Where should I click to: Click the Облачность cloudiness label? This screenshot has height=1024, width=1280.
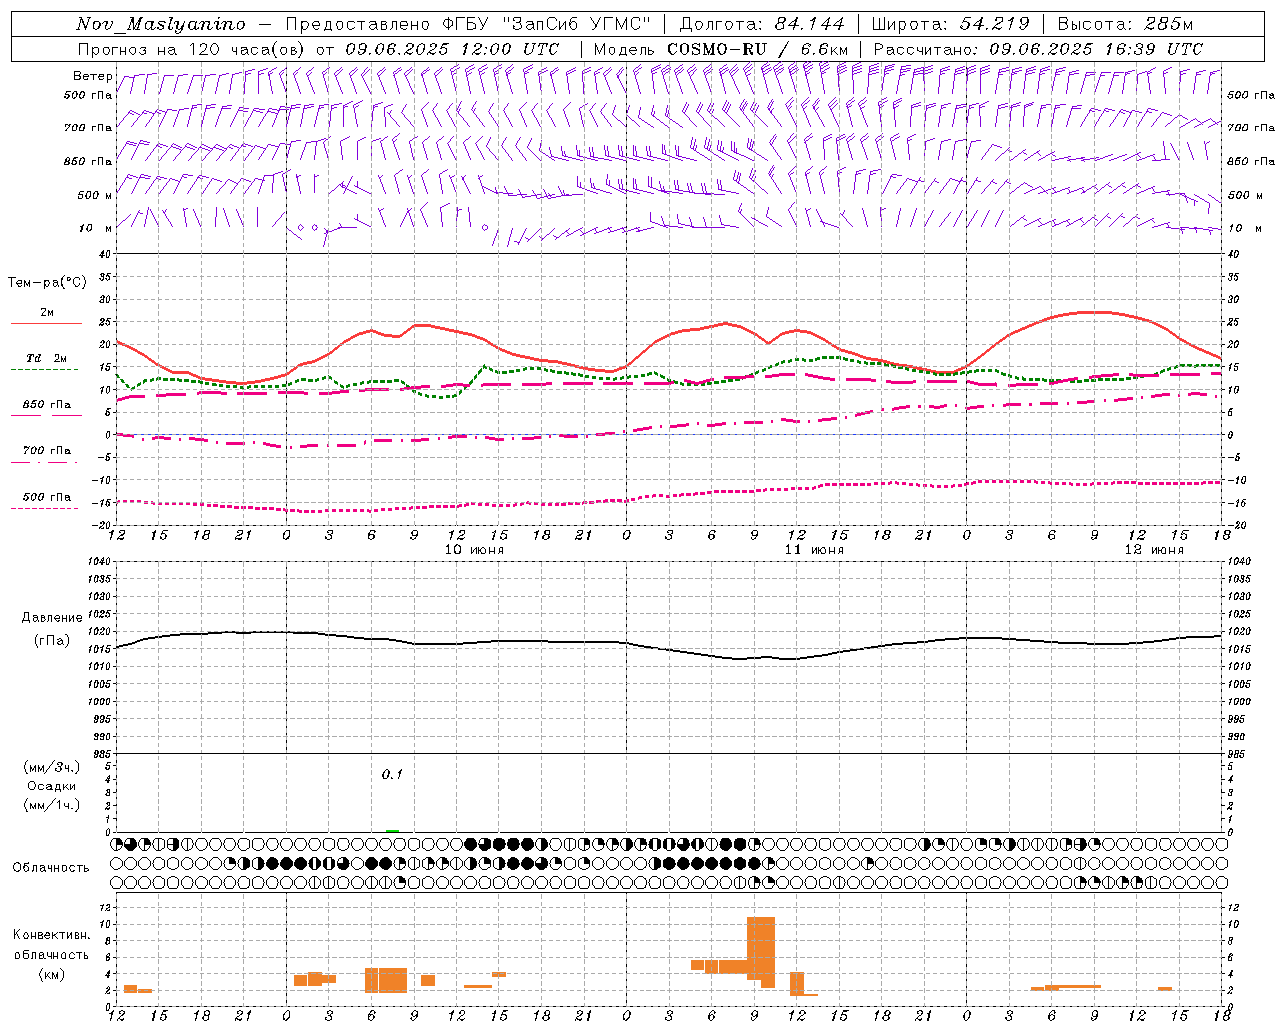pos(51,867)
